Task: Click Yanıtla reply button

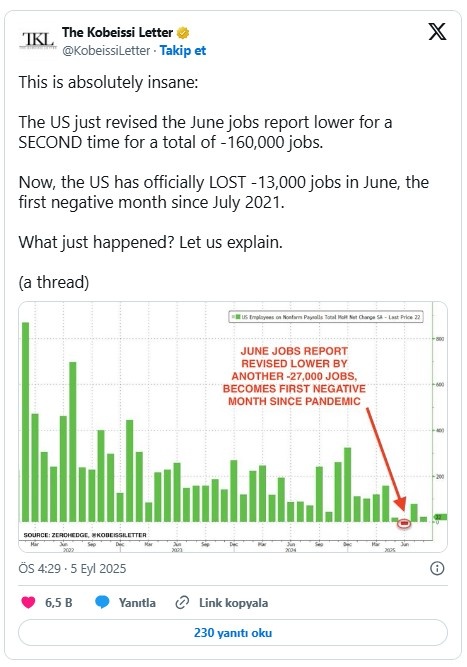Action: click(x=137, y=603)
